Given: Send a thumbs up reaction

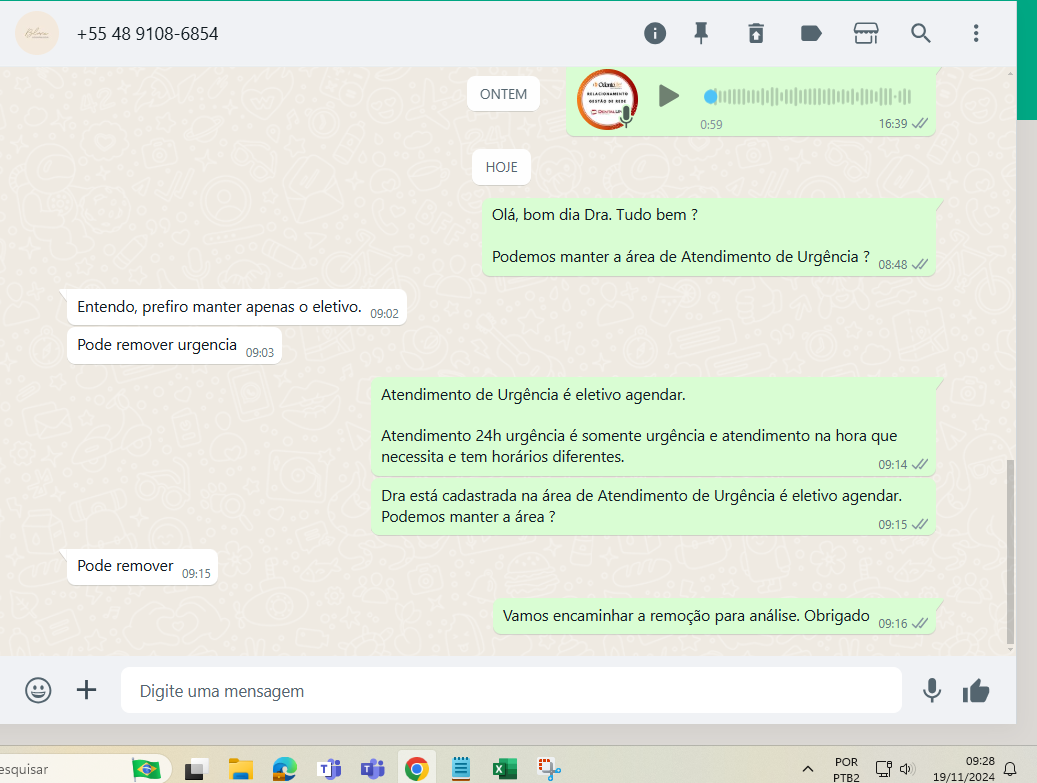Looking at the screenshot, I should click(x=975, y=691).
